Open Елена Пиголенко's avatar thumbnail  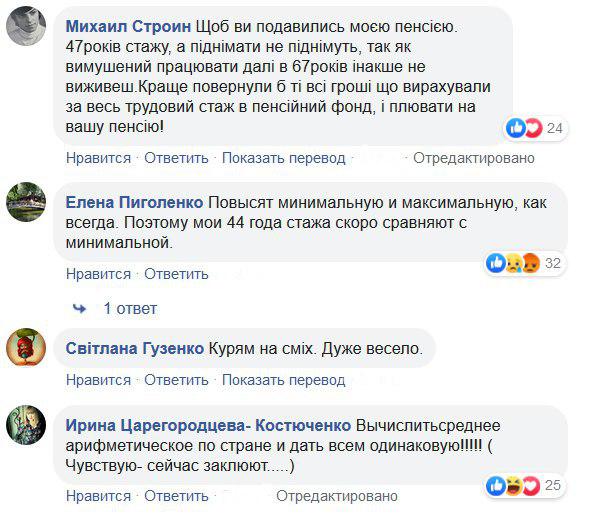point(26,201)
